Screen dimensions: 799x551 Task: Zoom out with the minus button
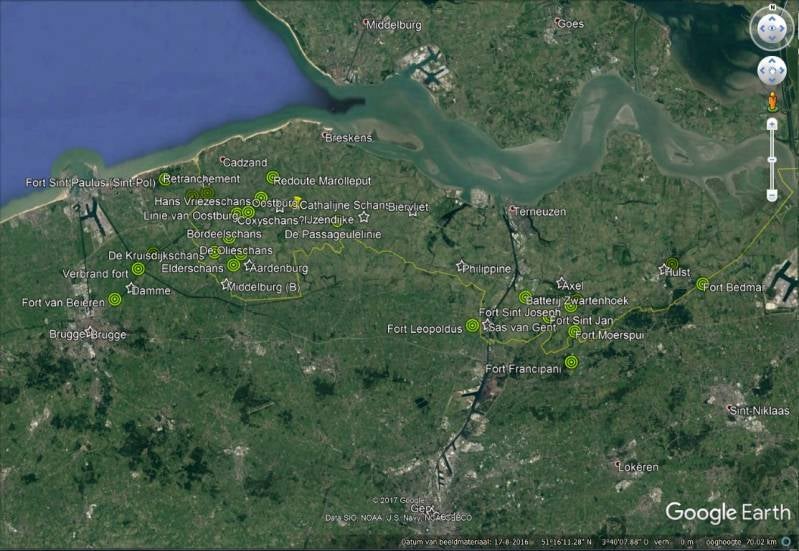coord(773,195)
